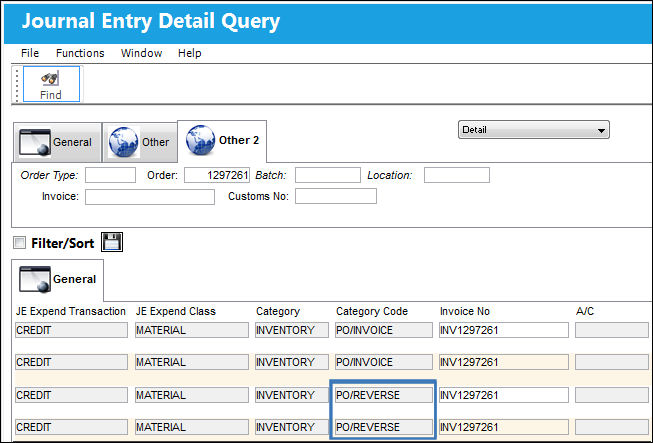Screen dimensions: 653x443
Task: Click MATERIAL cell in the third row
Action: 192,395
